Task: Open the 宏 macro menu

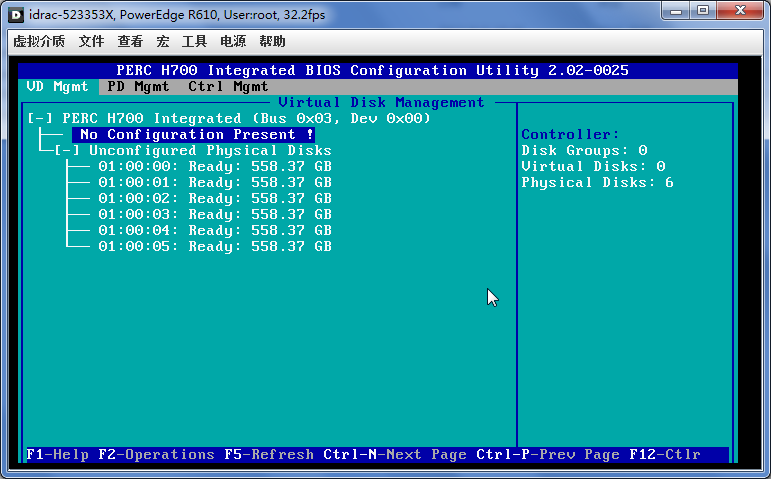Action: tap(162, 41)
